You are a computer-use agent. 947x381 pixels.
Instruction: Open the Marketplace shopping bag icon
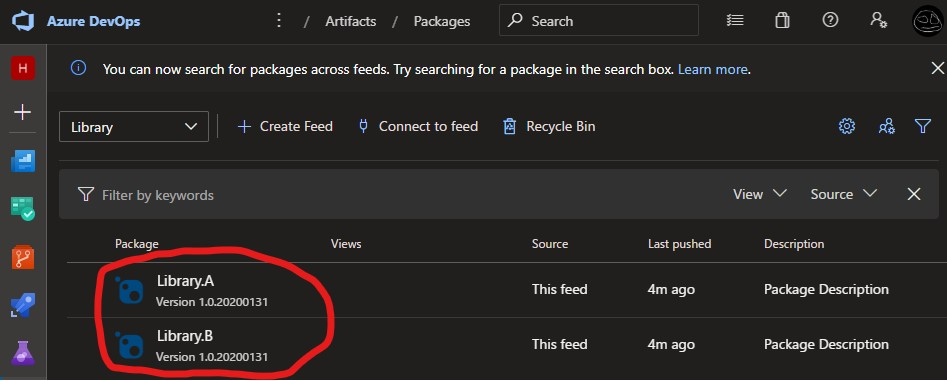[x=782, y=21]
